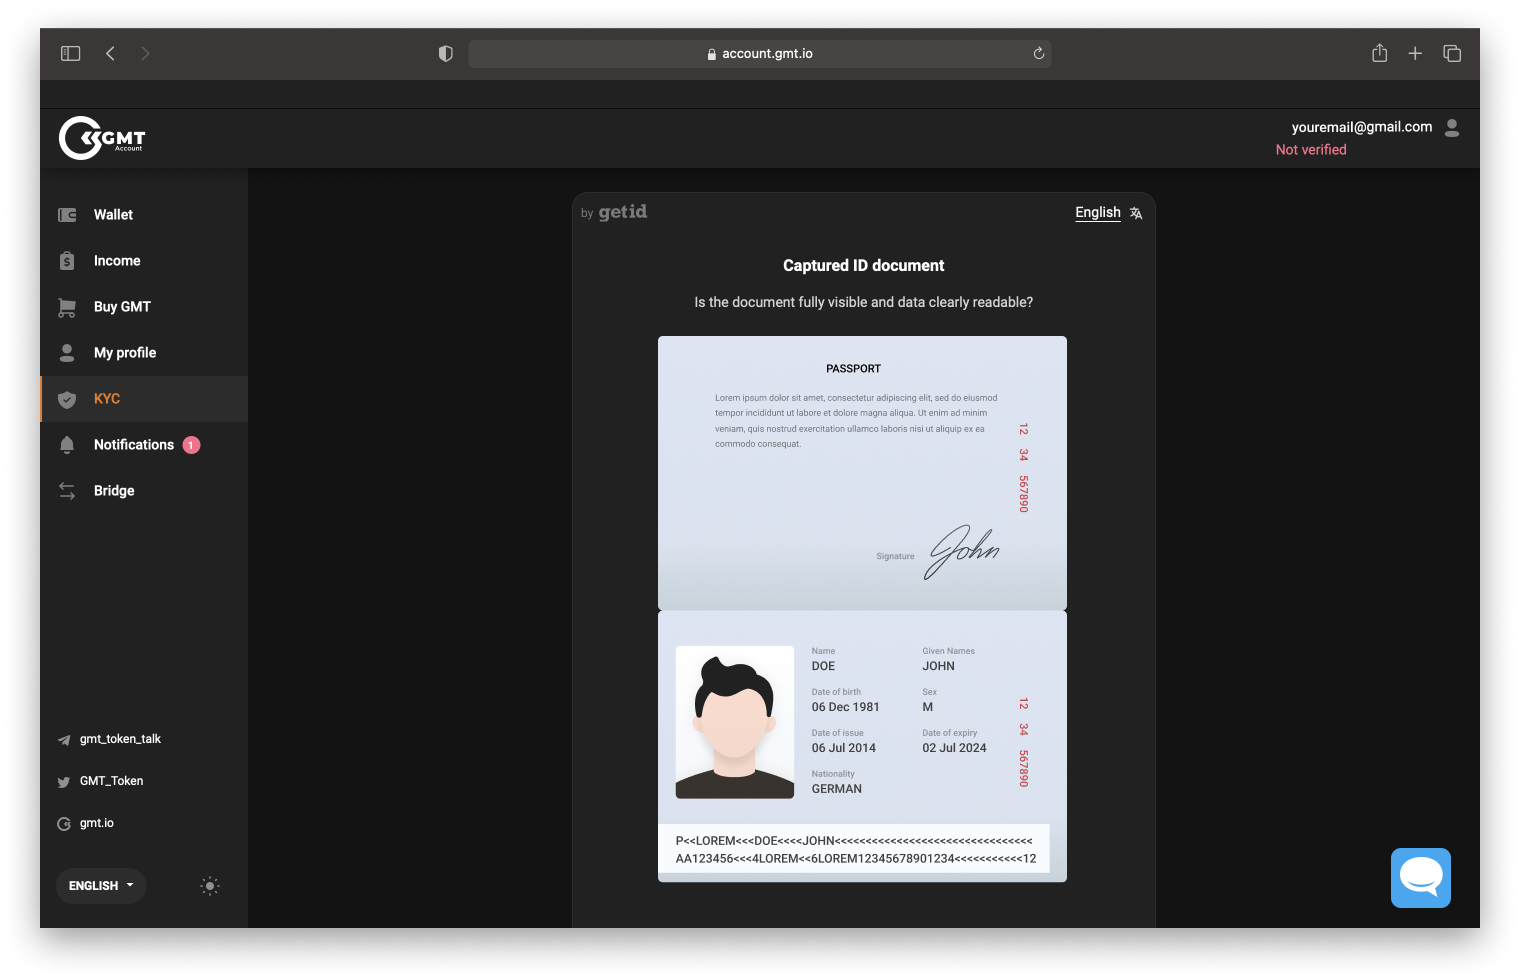Click the Bridge swap arrows icon
Image resolution: width=1520 pixels, height=980 pixels.
(67, 491)
